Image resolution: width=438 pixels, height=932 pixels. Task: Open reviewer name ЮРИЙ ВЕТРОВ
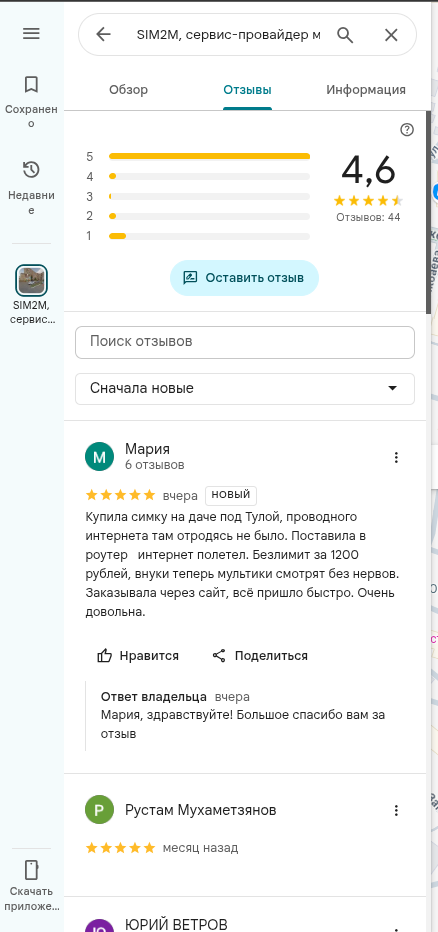click(177, 925)
